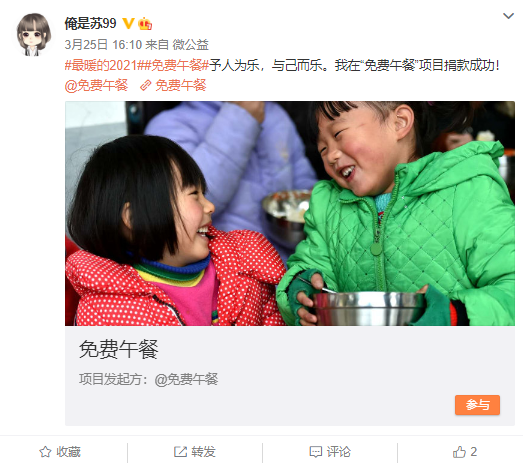
Task: Click the orange 参与 button
Action: (477, 405)
